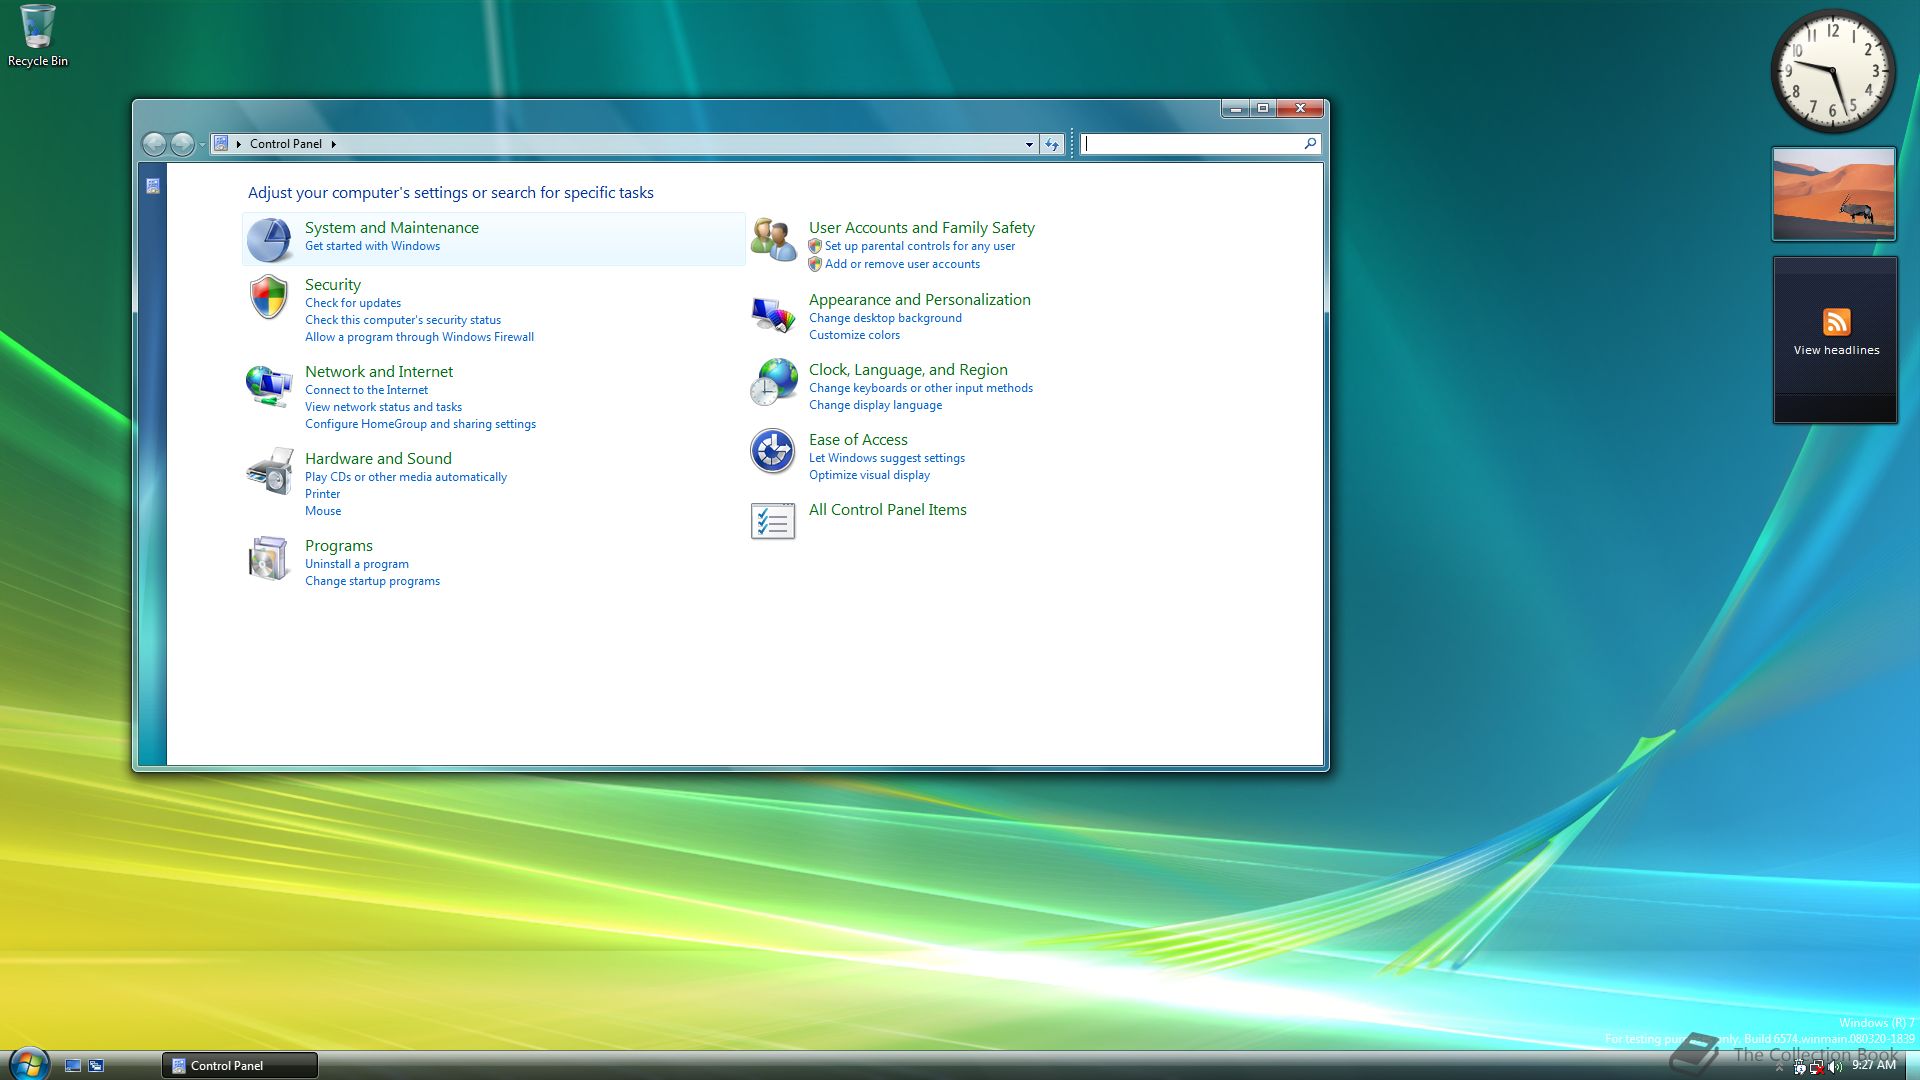Click the User Accounts people icon
Viewport: 1920px width, 1080px height.
(773, 240)
